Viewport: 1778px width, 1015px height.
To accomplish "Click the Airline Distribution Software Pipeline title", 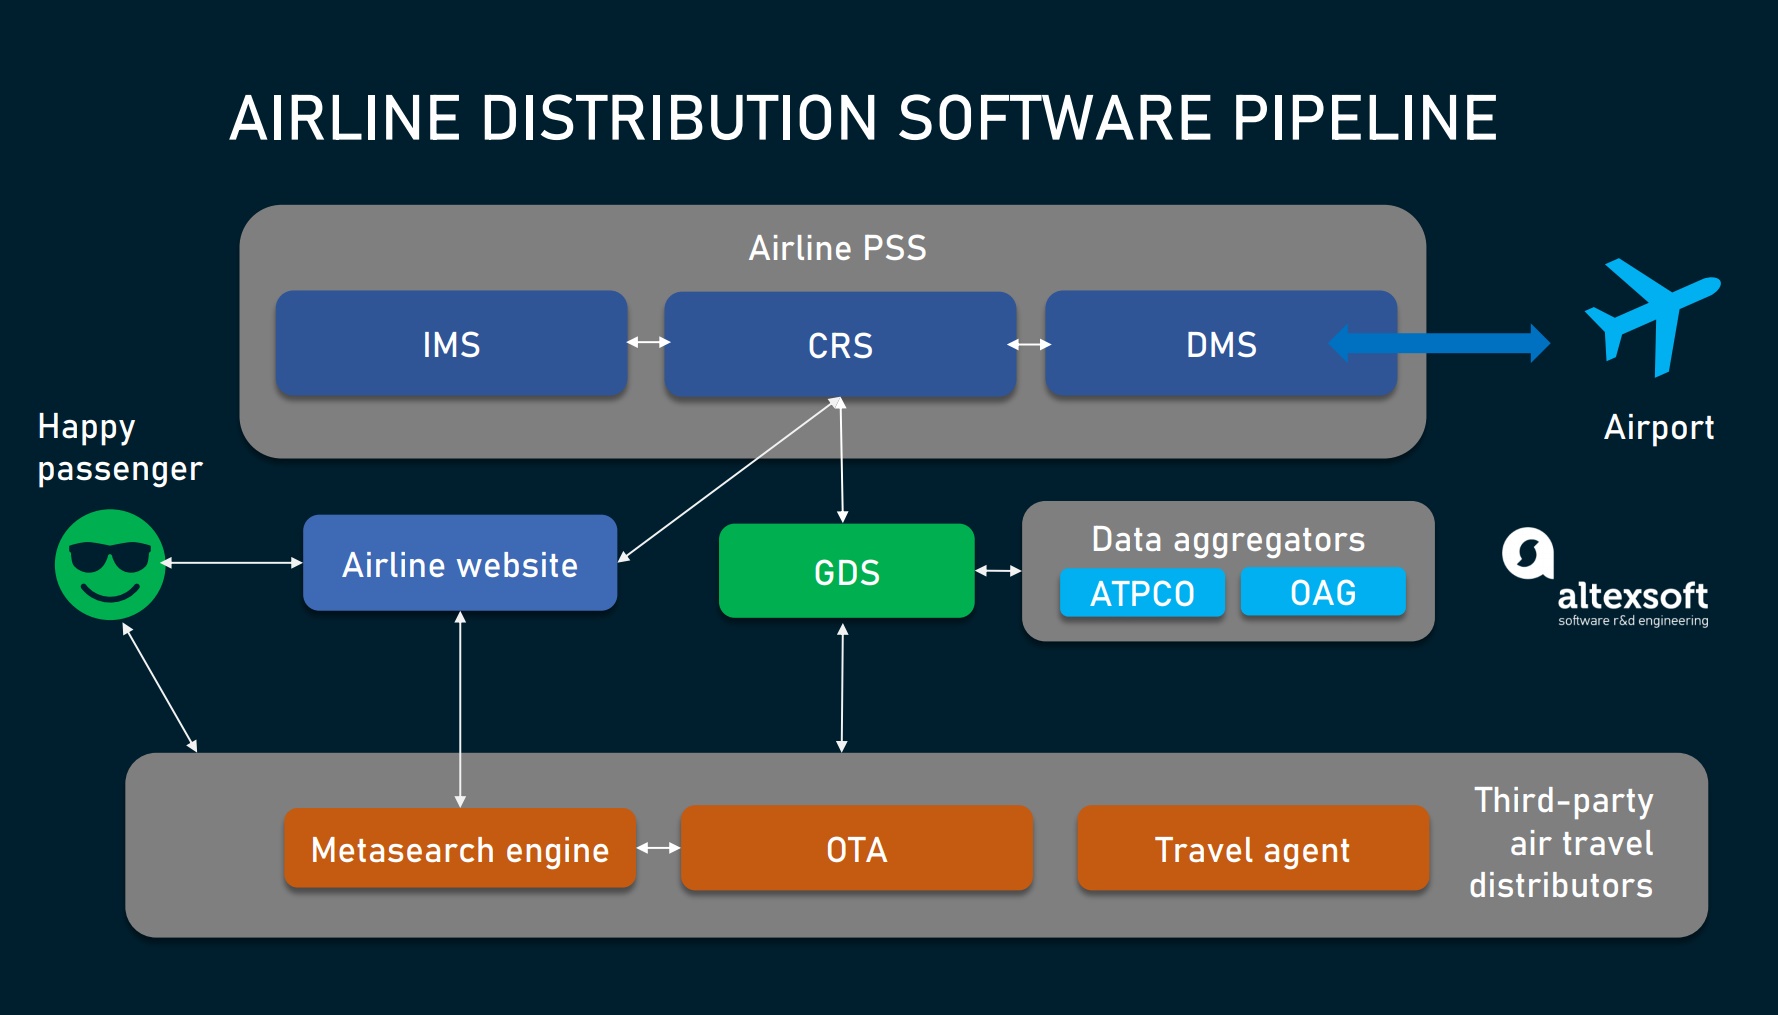I will click(863, 118).
